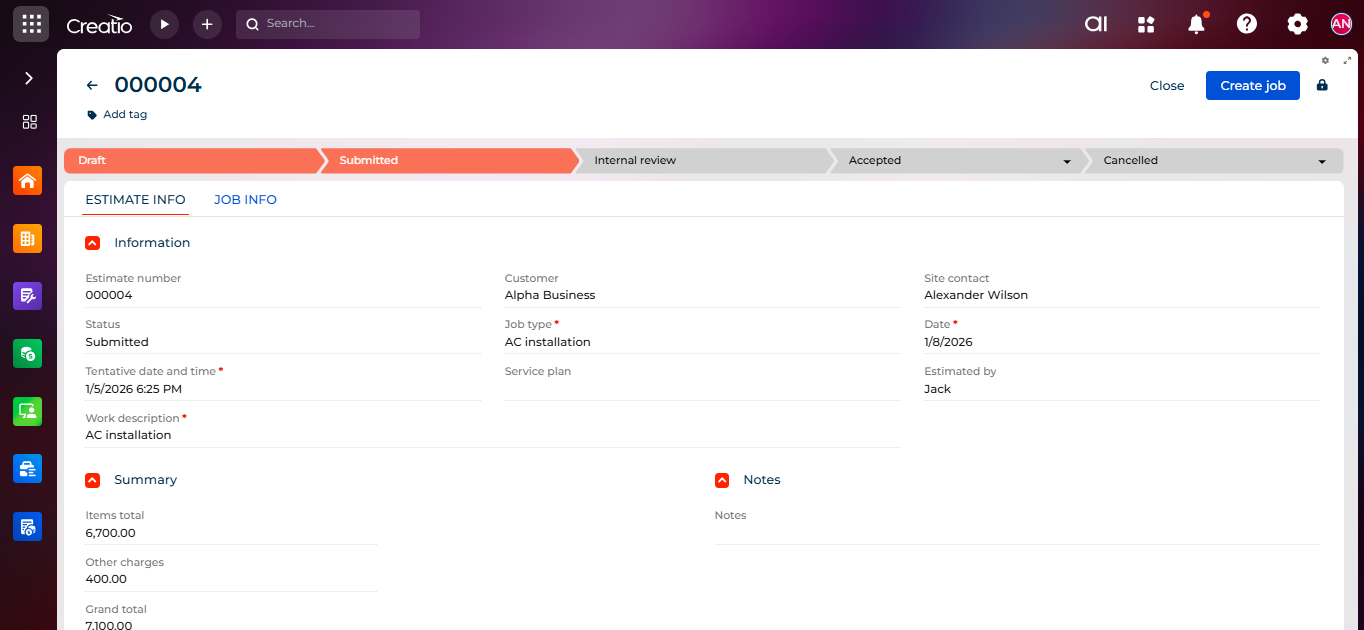Collapse the Information section
This screenshot has width=1364, height=630.
point(93,243)
